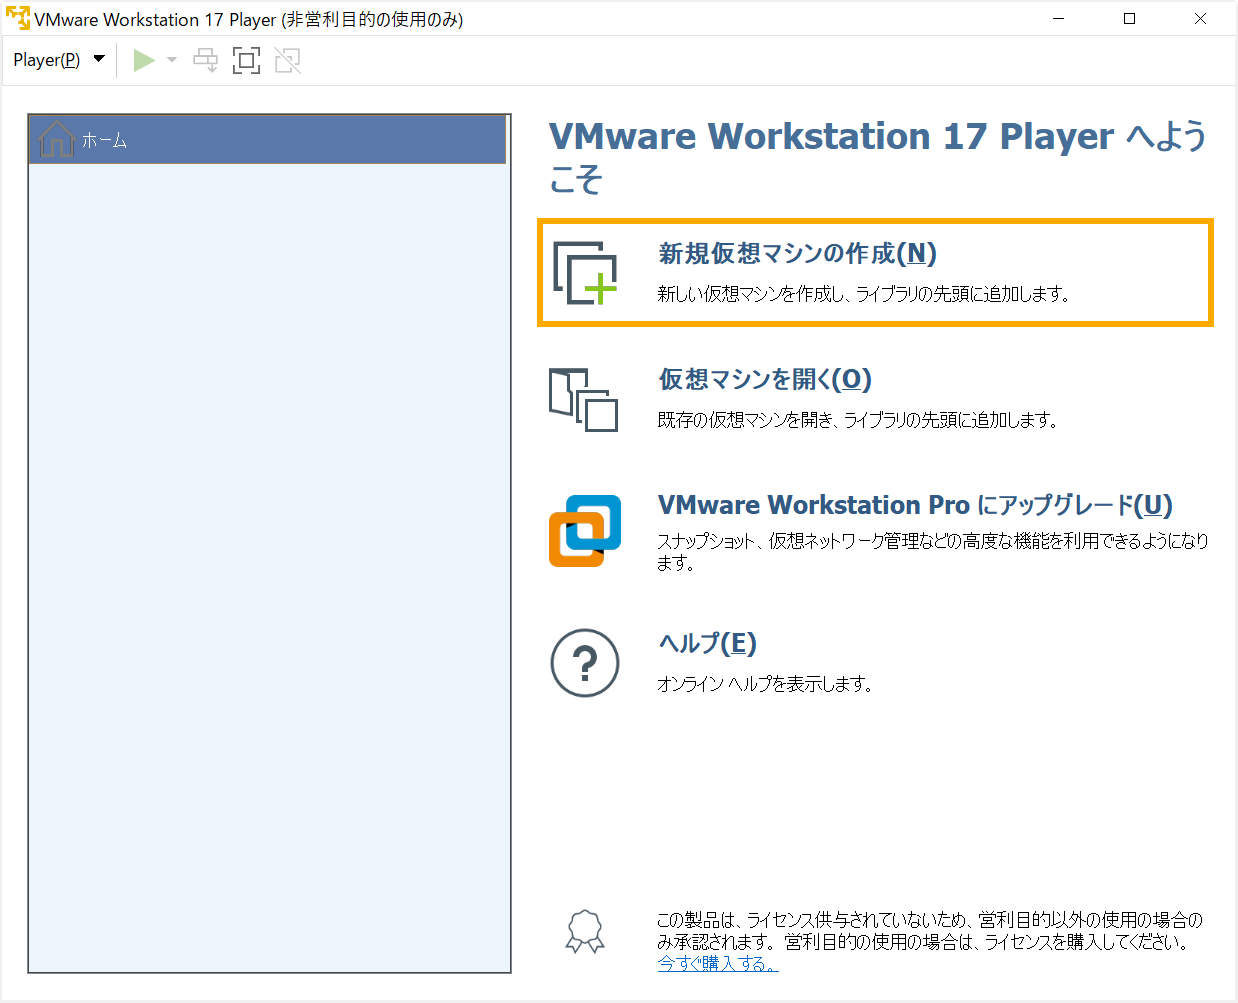This screenshot has height=1003, width=1238.
Task: Click VMware Workstation Pro にアップグレード(U)
Action: pyautogui.click(x=915, y=505)
